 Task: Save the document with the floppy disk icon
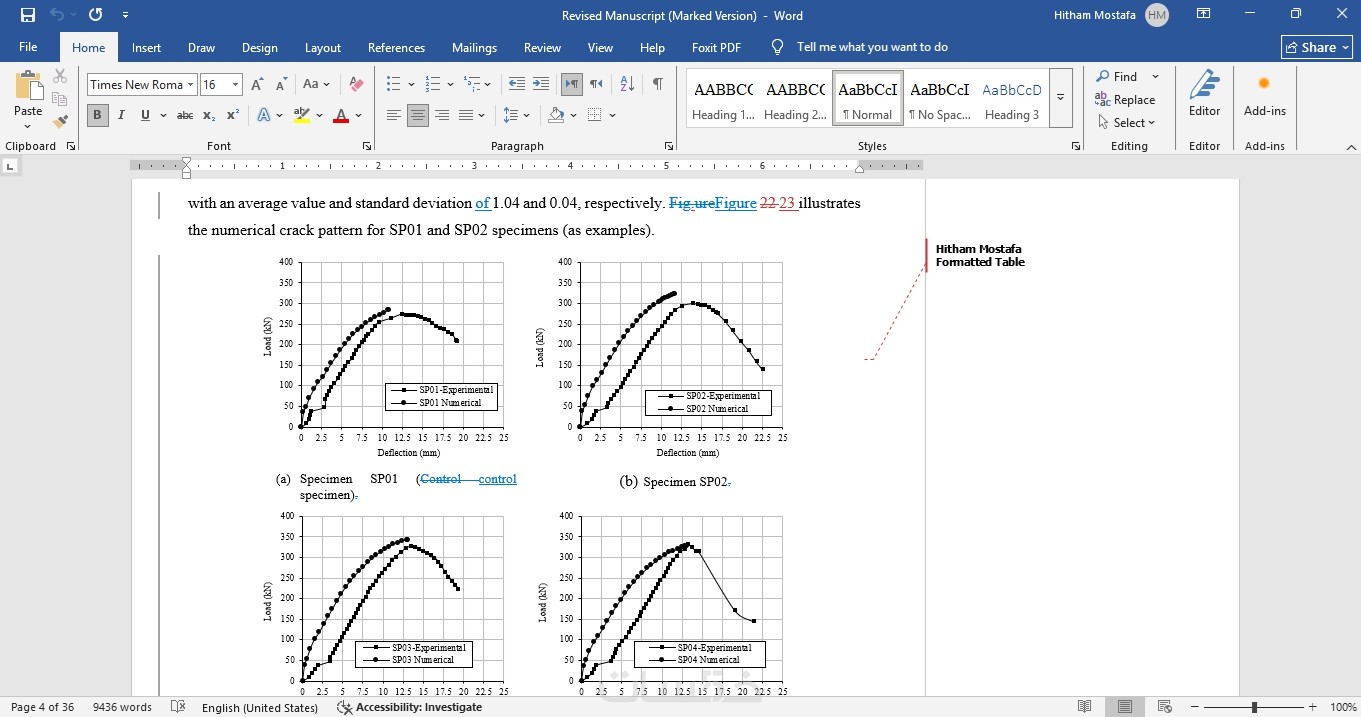[x=27, y=15]
